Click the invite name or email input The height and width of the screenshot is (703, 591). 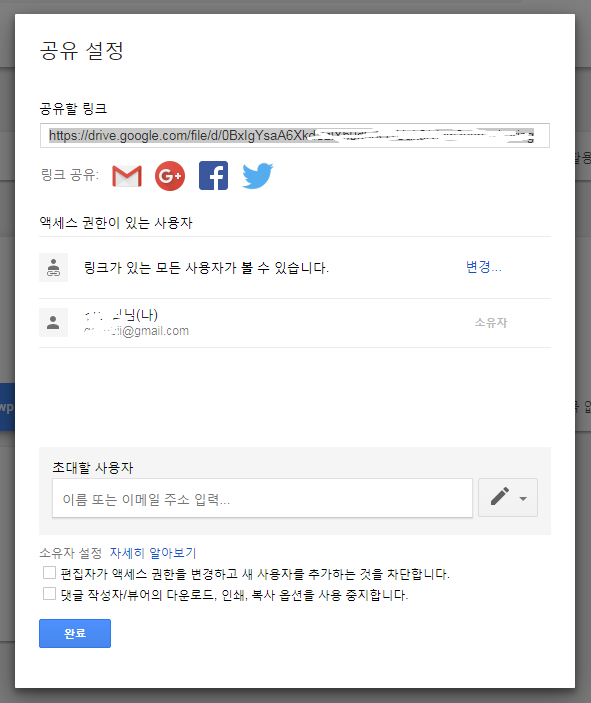tap(262, 498)
